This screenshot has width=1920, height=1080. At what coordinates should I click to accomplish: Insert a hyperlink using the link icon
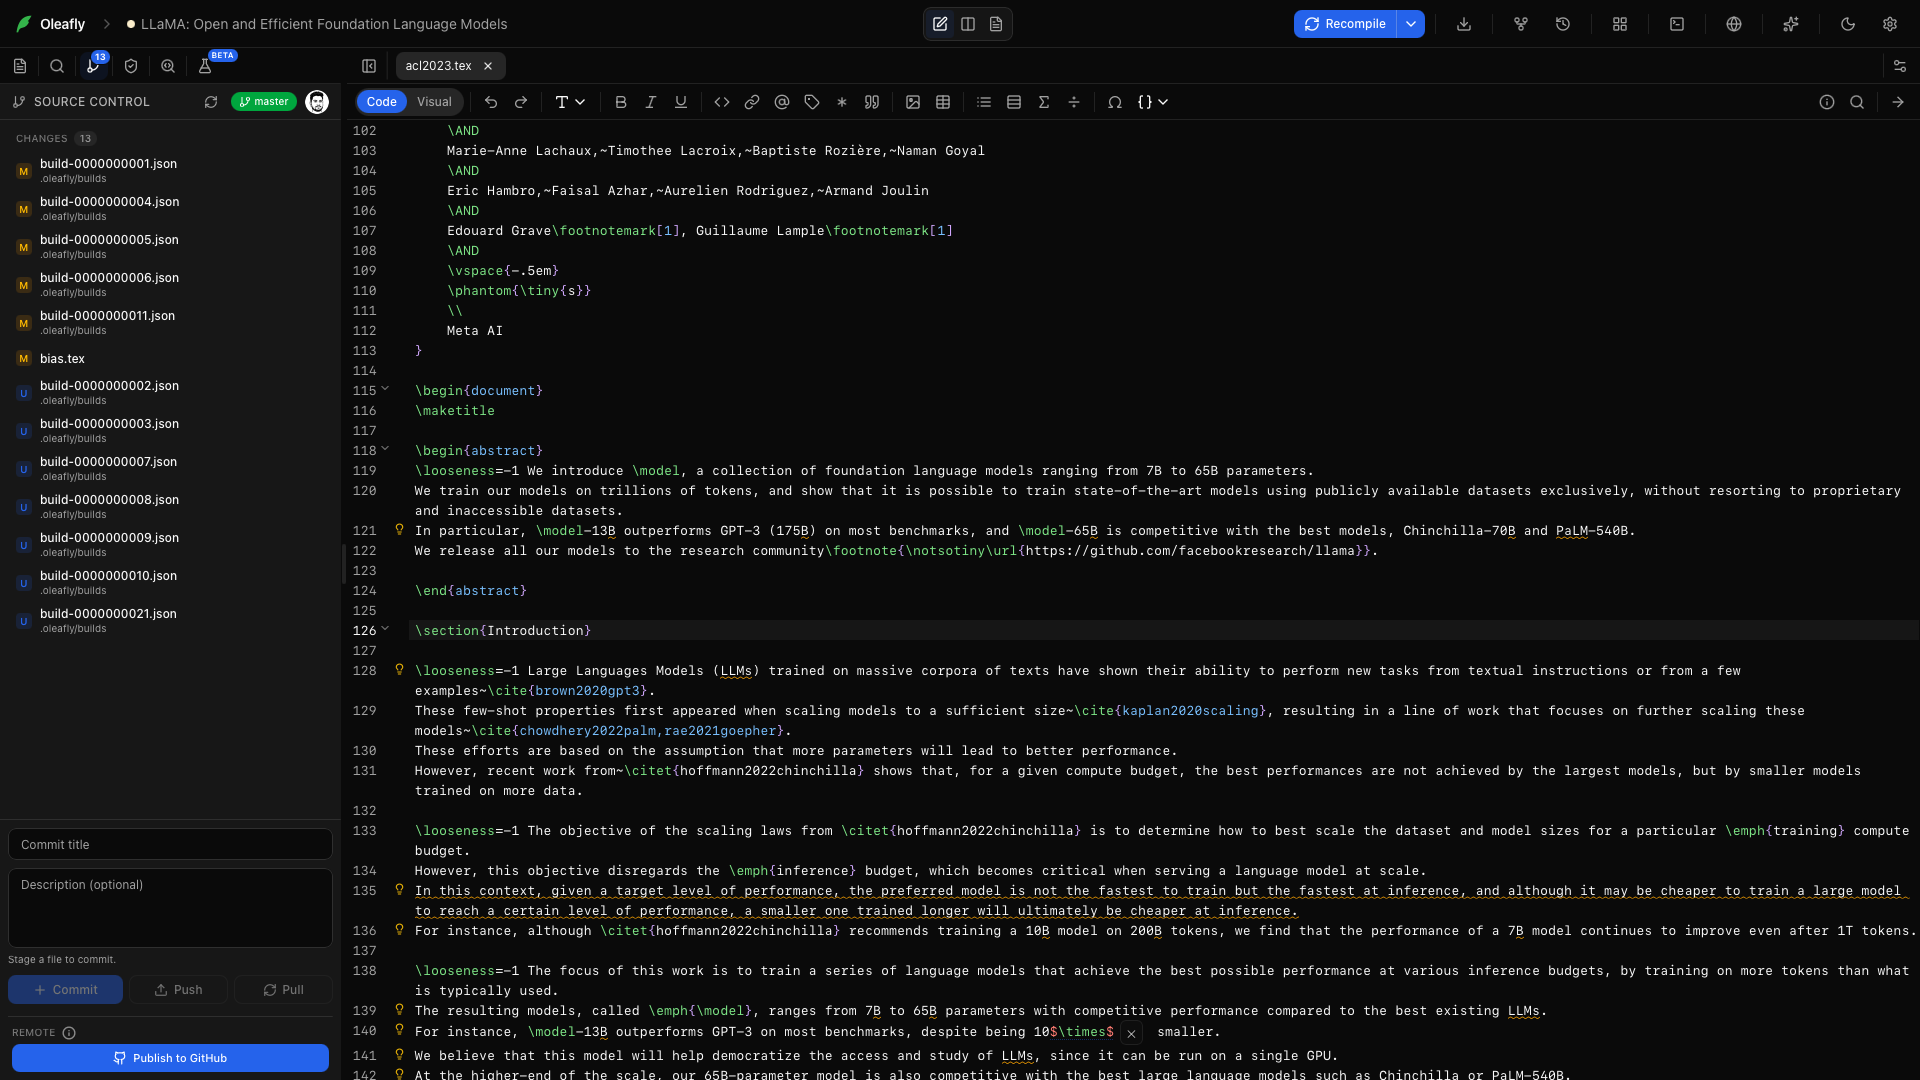pos(752,102)
